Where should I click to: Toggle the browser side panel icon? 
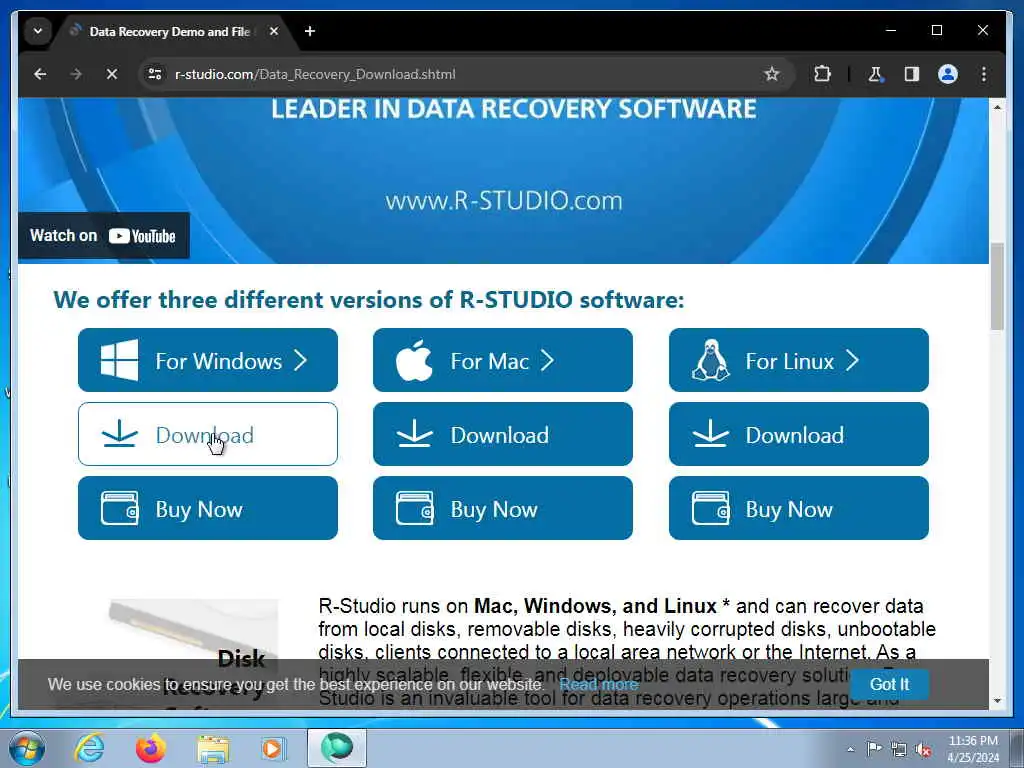point(912,74)
